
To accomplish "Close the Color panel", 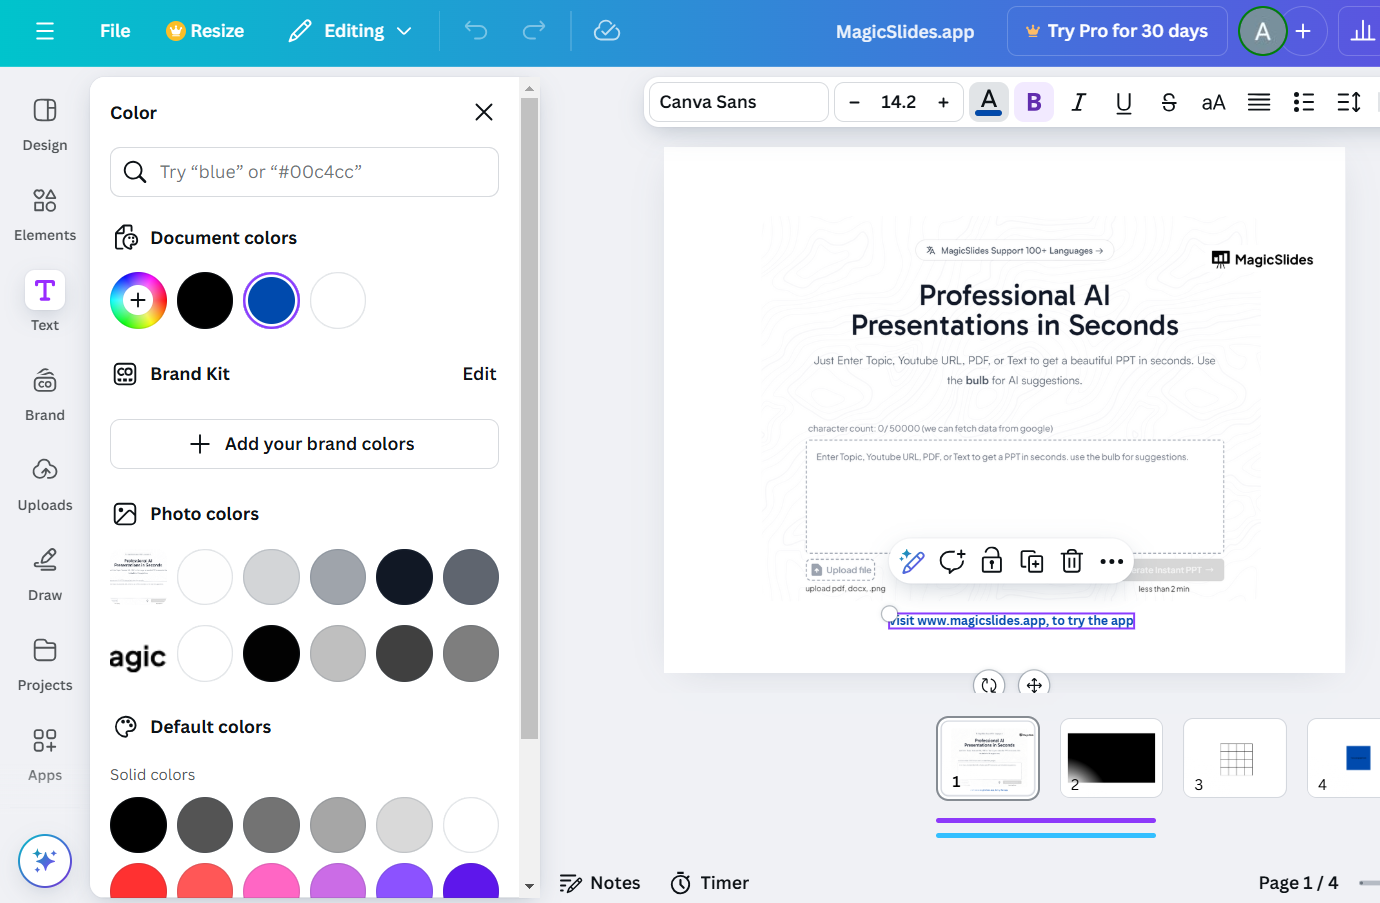I will click(484, 112).
